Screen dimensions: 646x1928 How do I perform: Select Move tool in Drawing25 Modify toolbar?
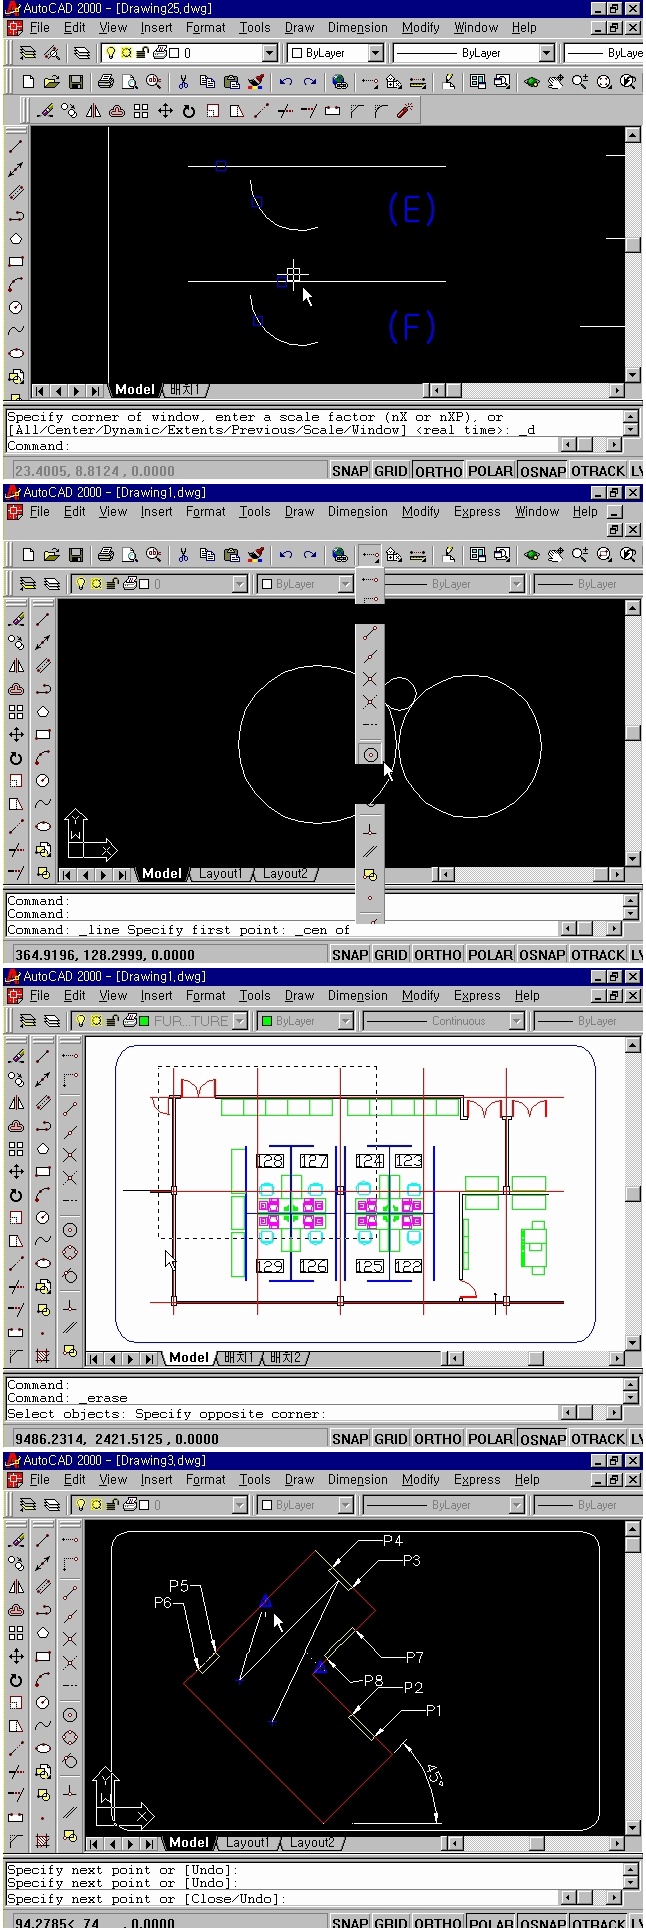[165, 111]
